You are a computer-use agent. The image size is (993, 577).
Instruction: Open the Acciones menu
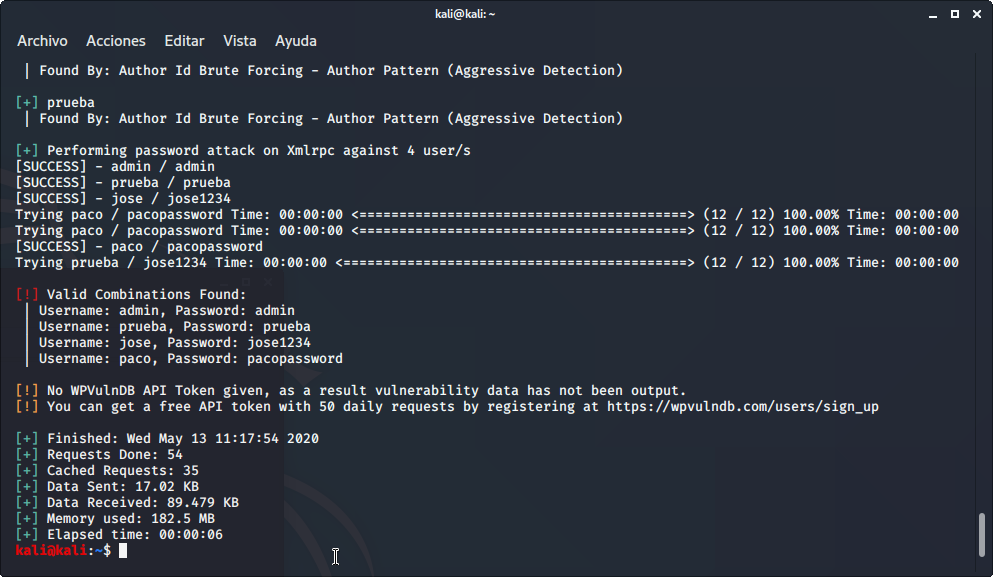tap(116, 41)
